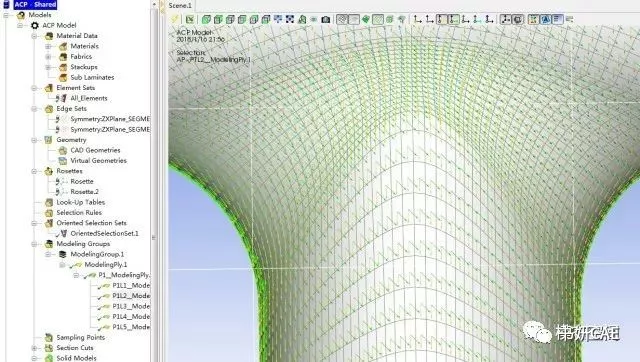The image size is (640, 362).
Task: Select the Rosette item under Rosettes
Action: [82, 182]
